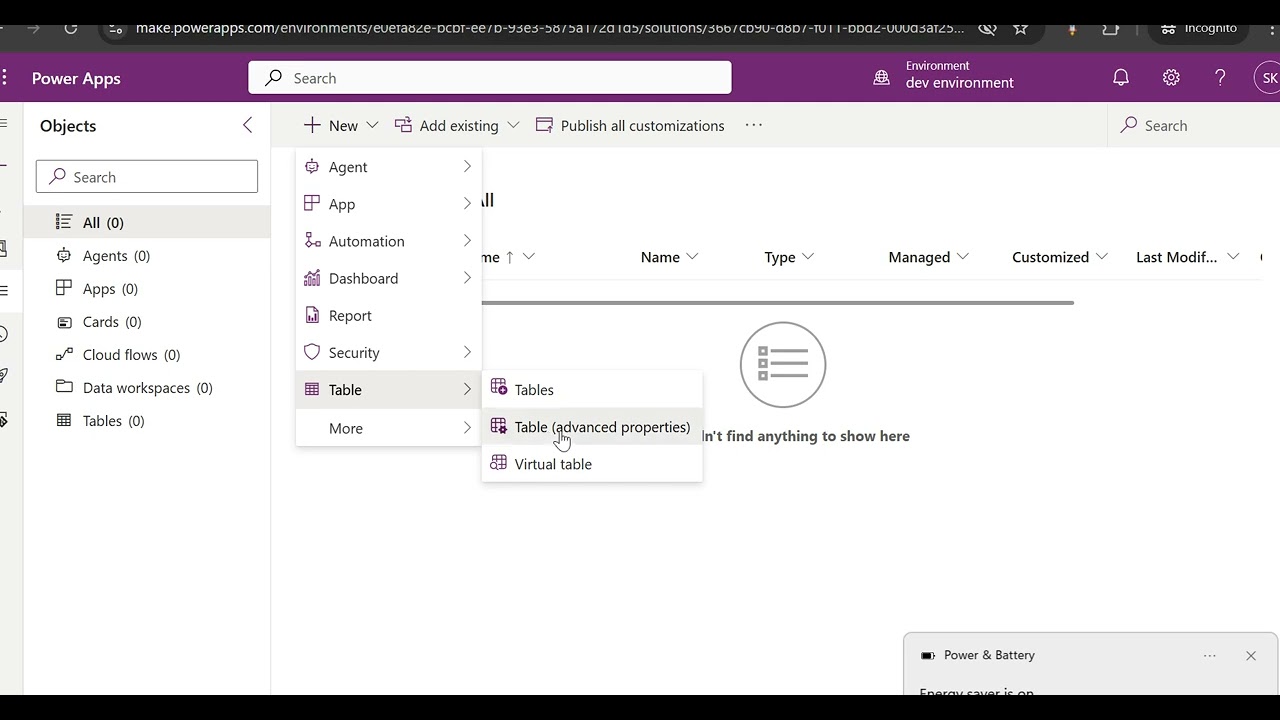Image resolution: width=1280 pixels, height=720 pixels.
Task: Open the notifications bell icon
Action: [x=1121, y=78]
